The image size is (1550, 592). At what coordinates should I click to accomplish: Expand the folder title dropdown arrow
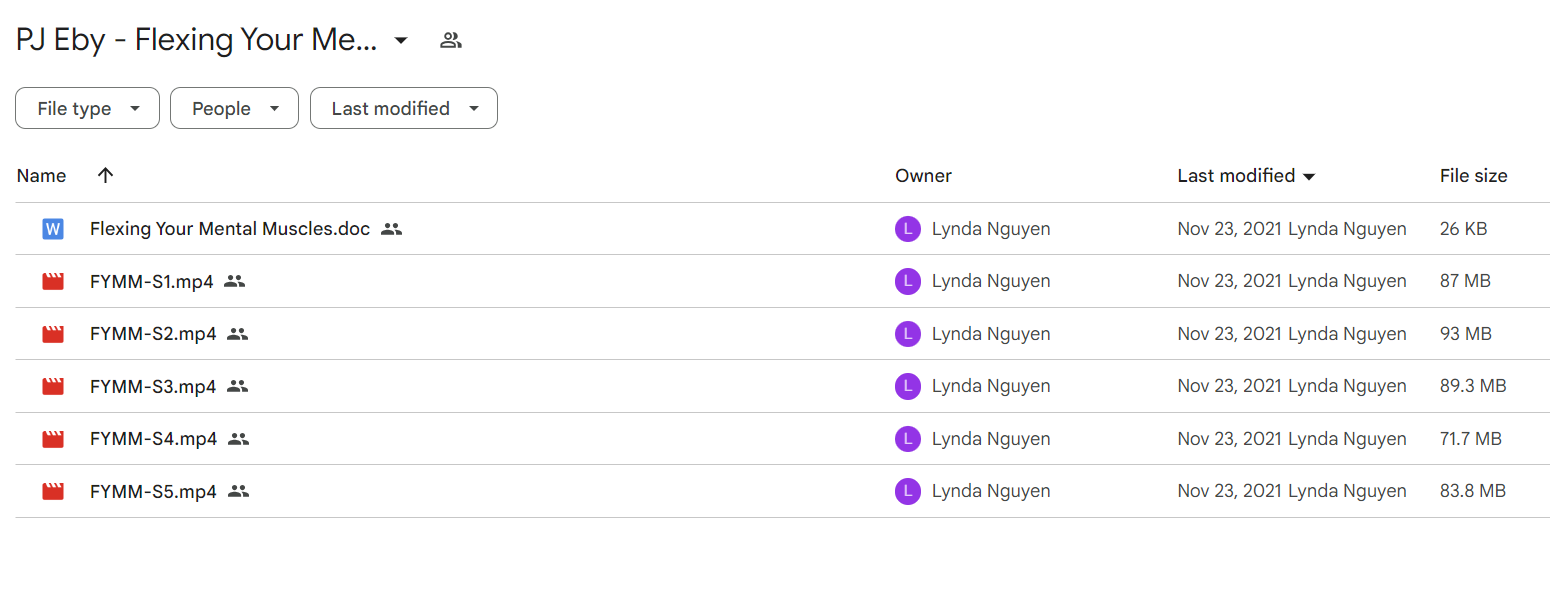pyautogui.click(x=400, y=41)
